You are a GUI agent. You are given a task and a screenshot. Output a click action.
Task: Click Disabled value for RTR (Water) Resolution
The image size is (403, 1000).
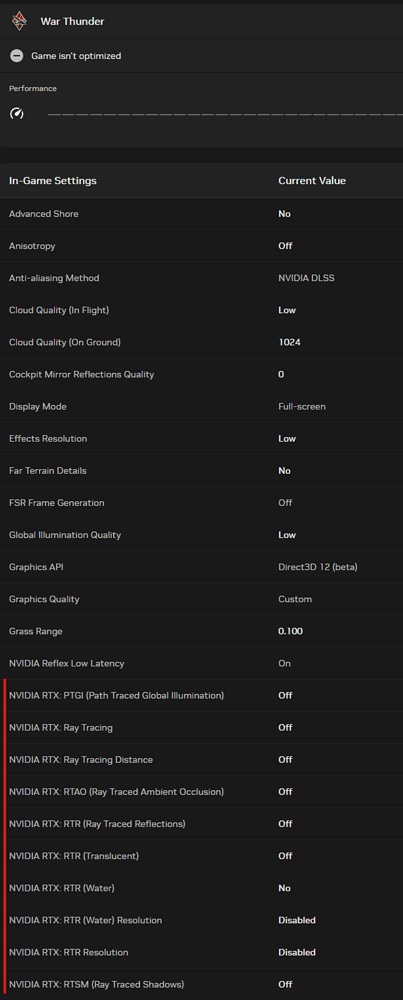[297, 920]
